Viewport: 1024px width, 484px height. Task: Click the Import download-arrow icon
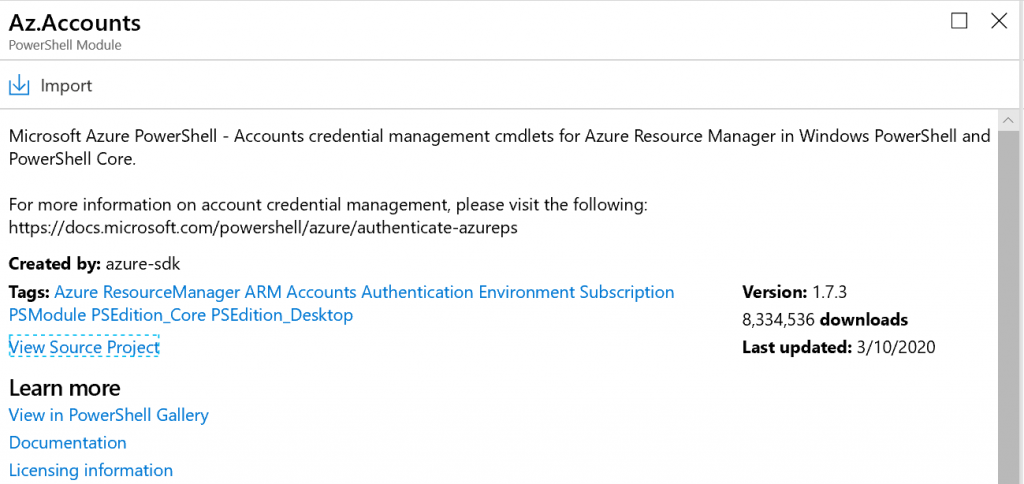coord(19,86)
